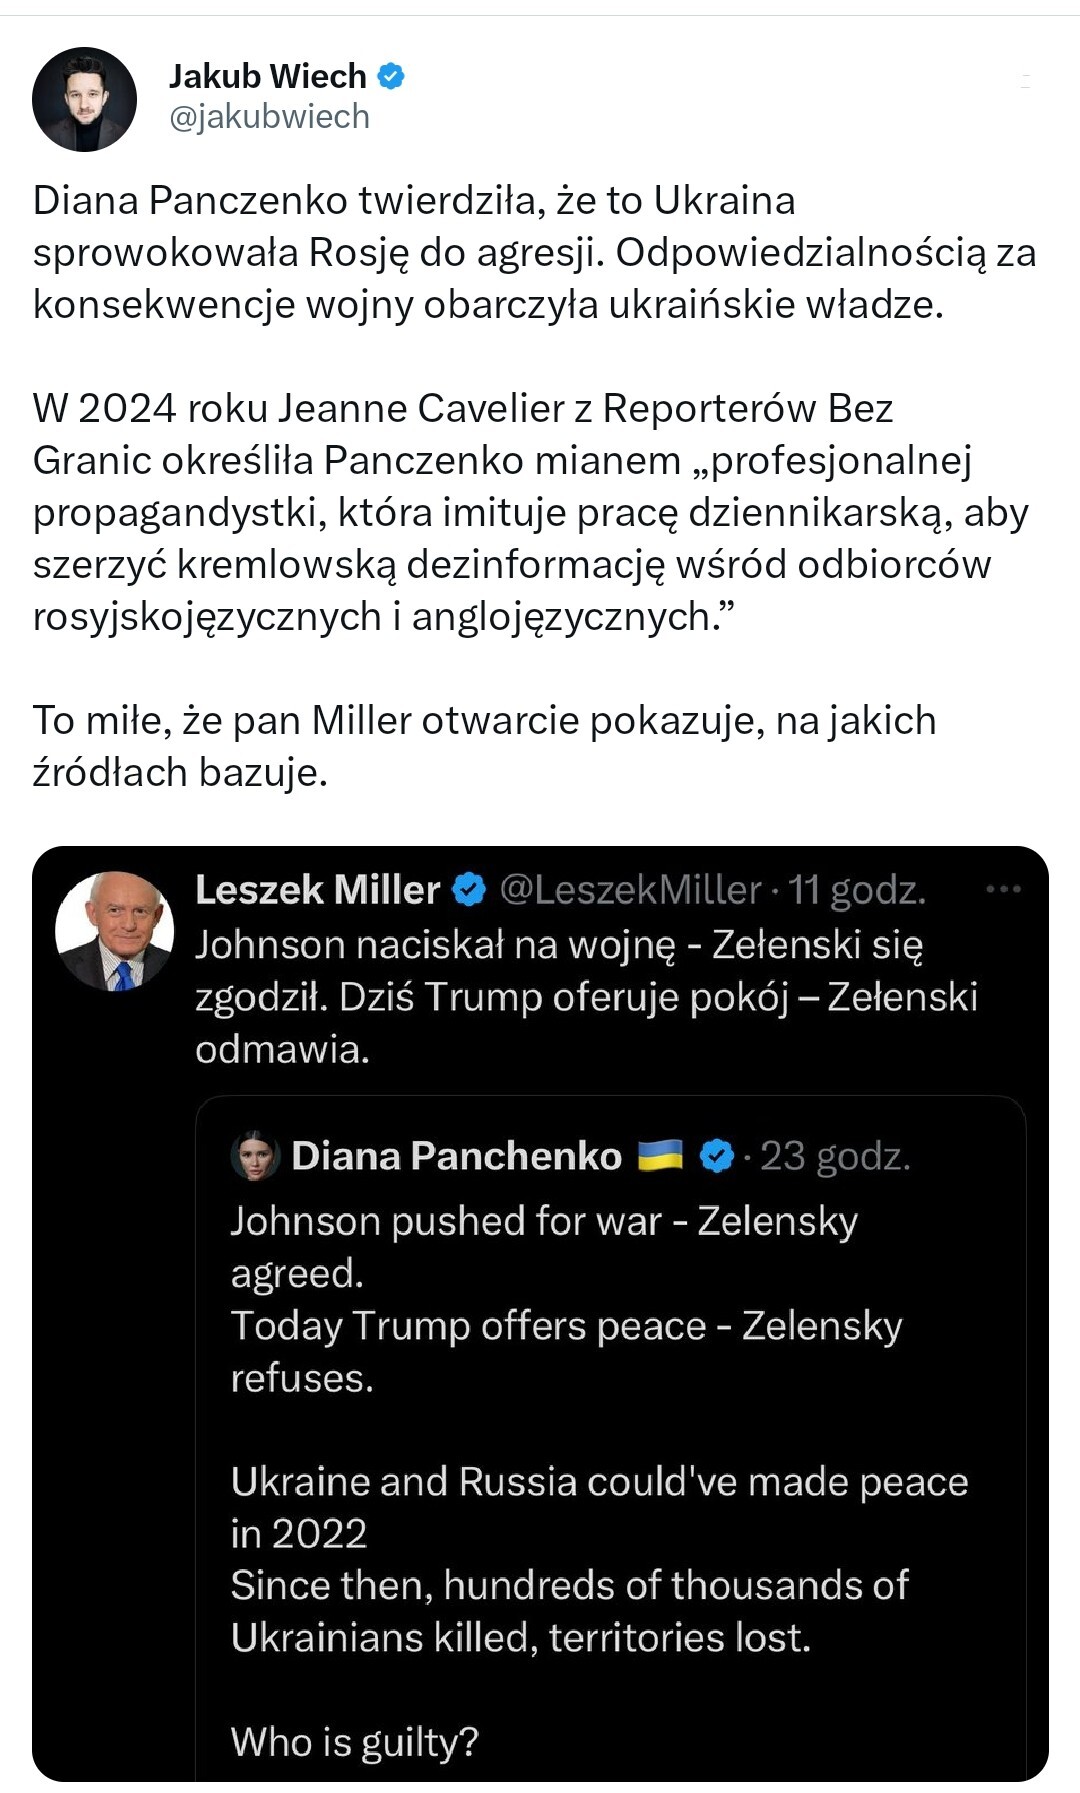Open the @LeszekMiller handle
Image resolution: width=1080 pixels, height=1793 pixels.
pyautogui.click(x=630, y=889)
